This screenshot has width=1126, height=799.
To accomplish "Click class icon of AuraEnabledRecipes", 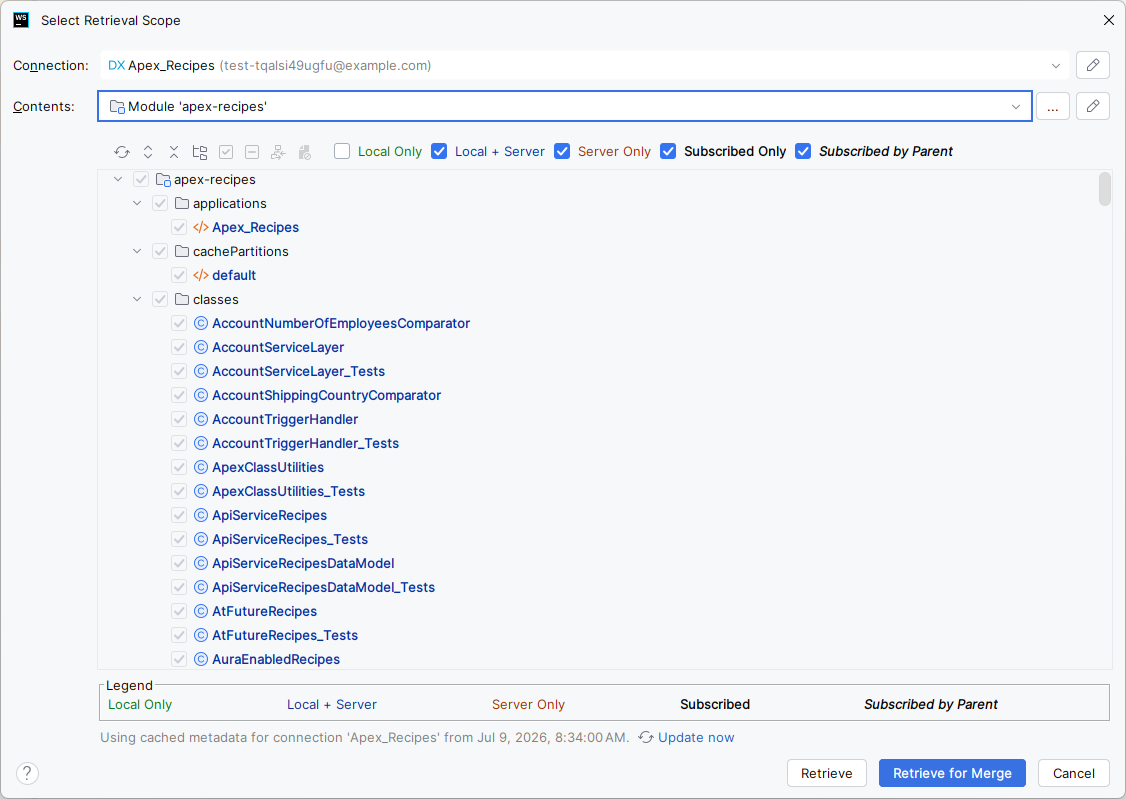I will point(201,660).
